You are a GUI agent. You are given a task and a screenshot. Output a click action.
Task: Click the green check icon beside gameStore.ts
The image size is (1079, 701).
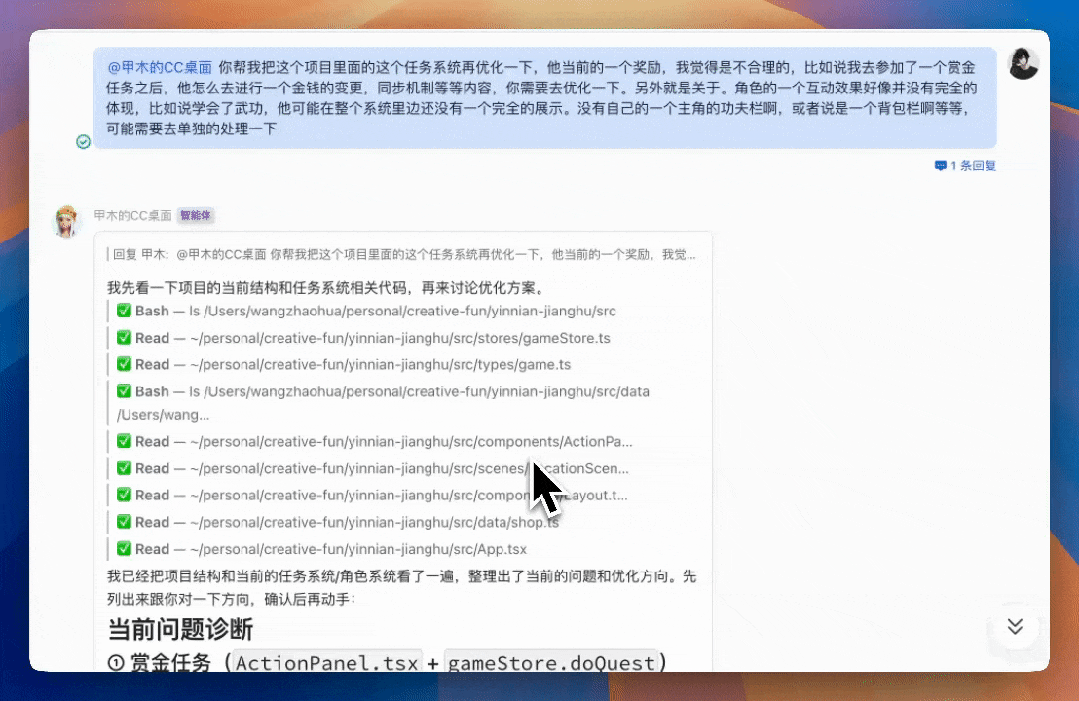(x=124, y=338)
